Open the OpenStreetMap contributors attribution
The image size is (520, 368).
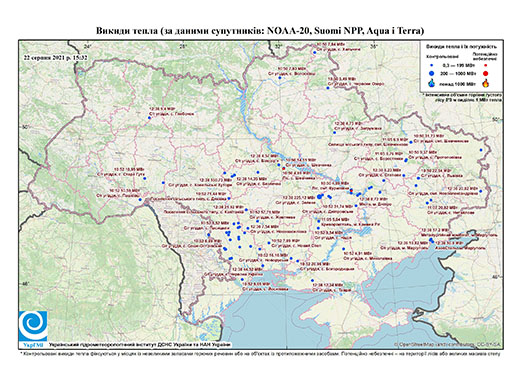coord(448,344)
